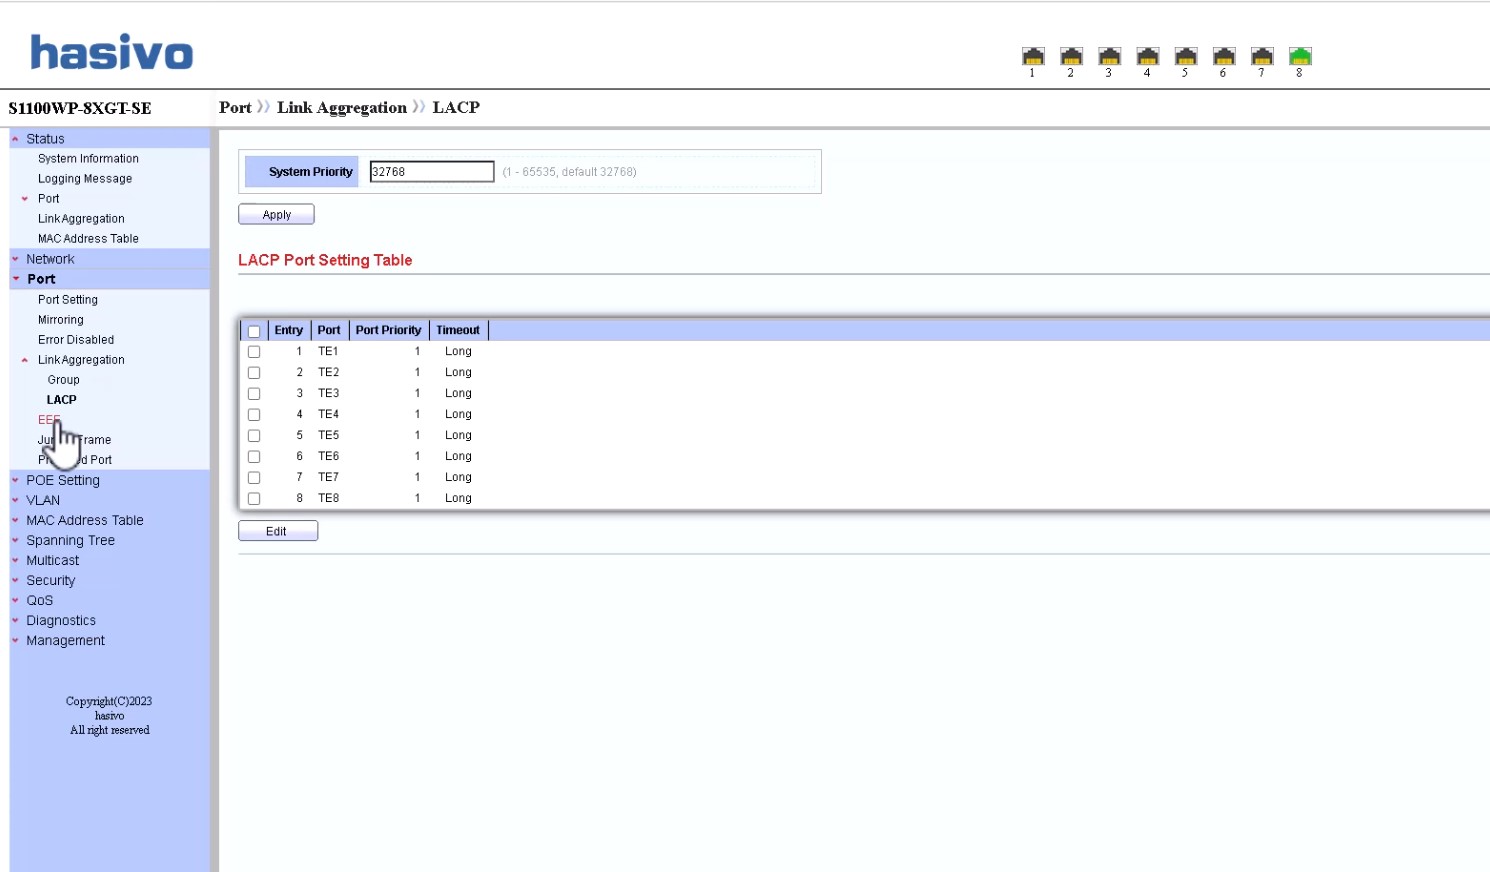Tick the checkbox for TE1 row
Screen dimensions: 1490x872
(x=254, y=352)
